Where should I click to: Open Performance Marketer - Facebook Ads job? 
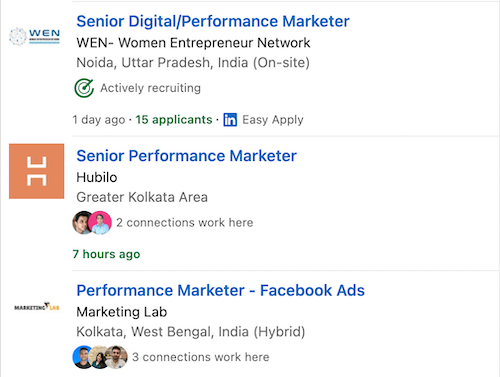click(220, 290)
